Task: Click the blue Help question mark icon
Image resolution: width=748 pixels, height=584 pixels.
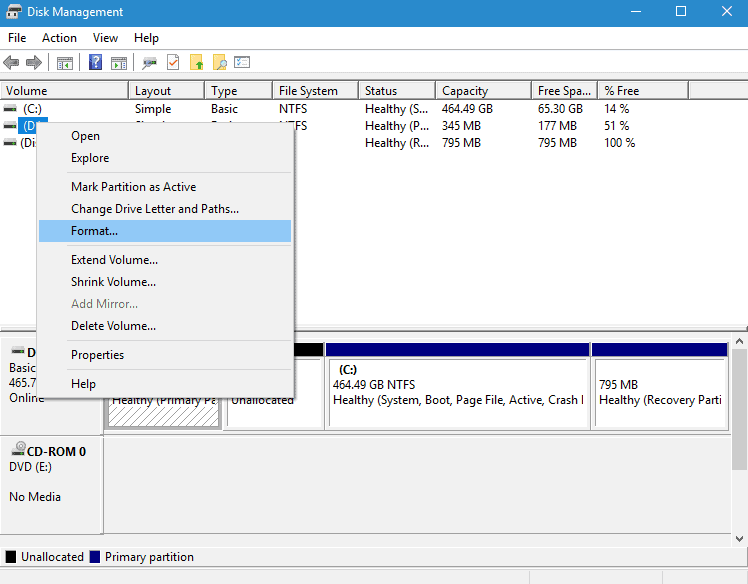Action: [96, 63]
